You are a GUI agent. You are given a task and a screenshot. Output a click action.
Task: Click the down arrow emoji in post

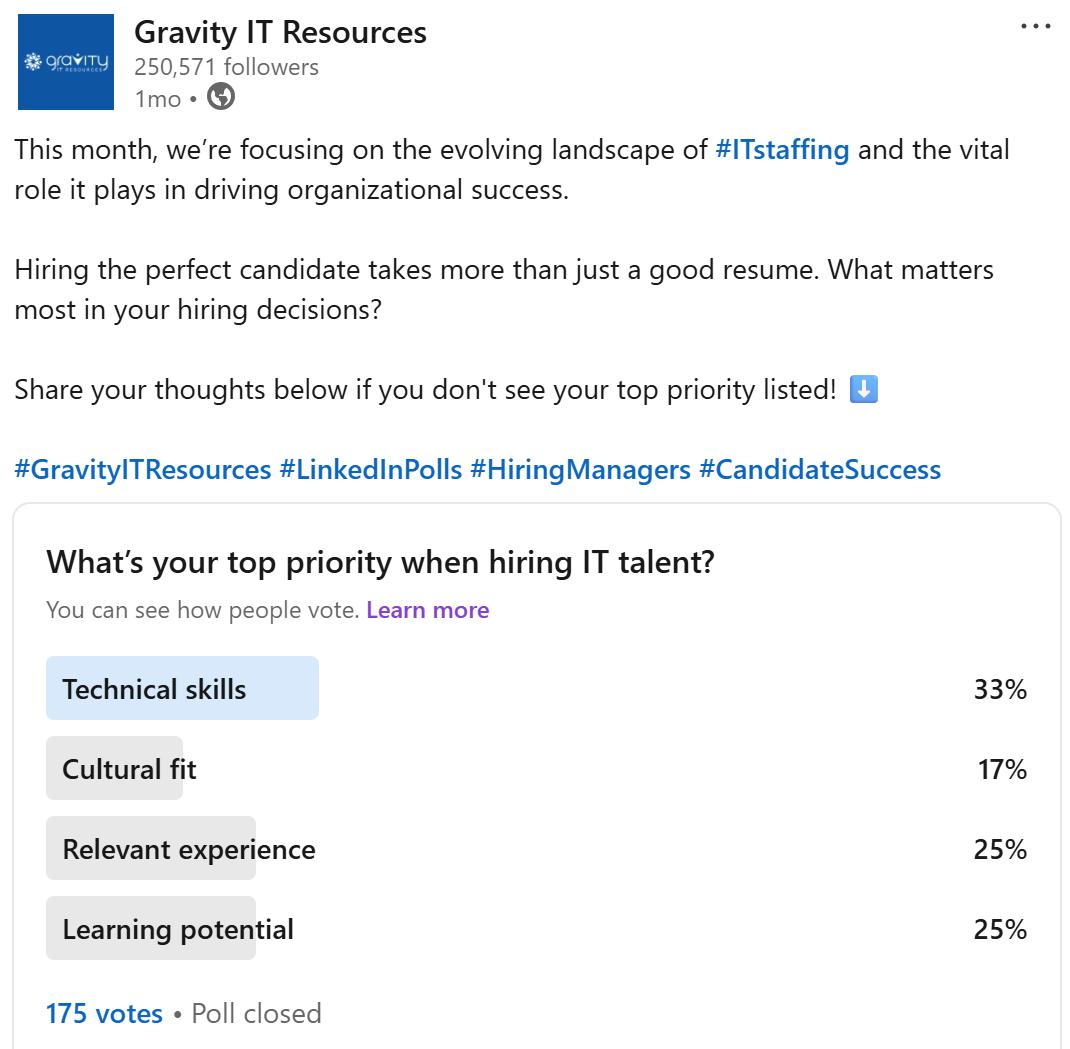[863, 390]
